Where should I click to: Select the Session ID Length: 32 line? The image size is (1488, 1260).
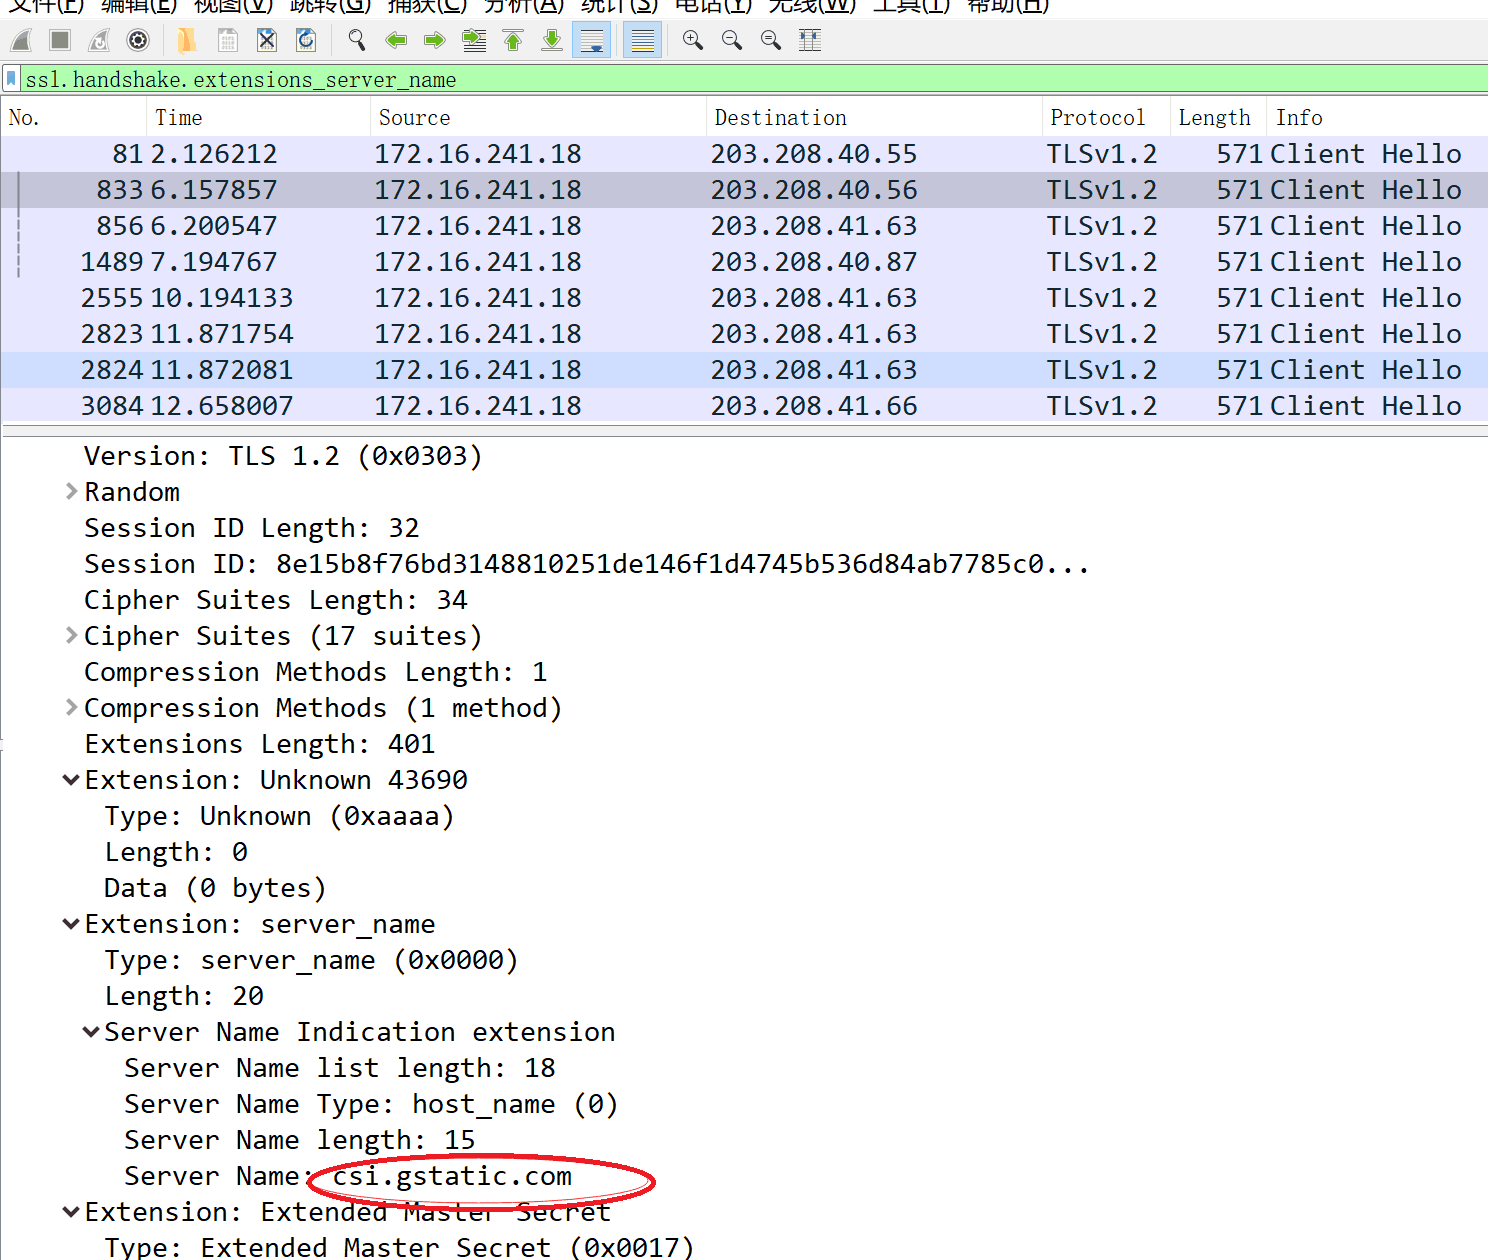(x=251, y=528)
